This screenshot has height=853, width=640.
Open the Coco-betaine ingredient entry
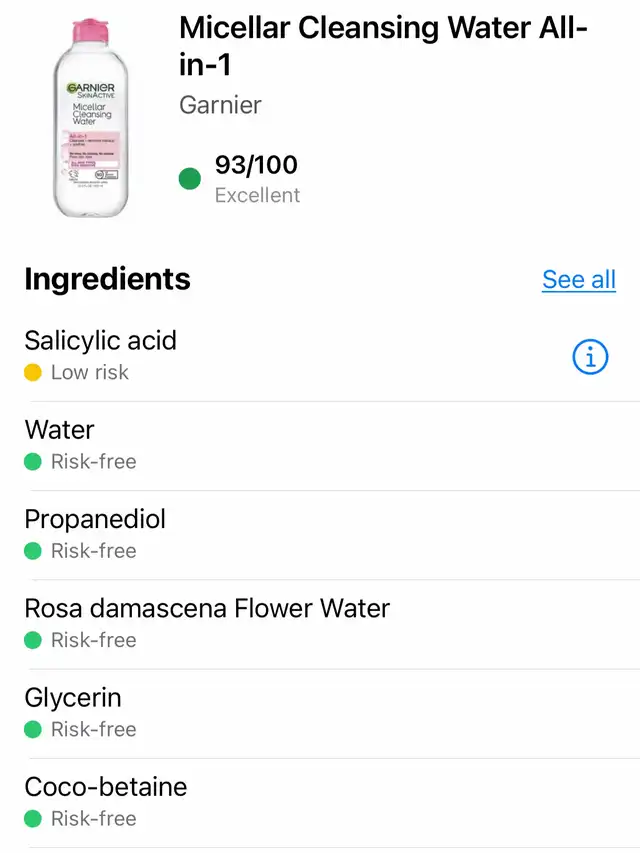pyautogui.click(x=105, y=787)
